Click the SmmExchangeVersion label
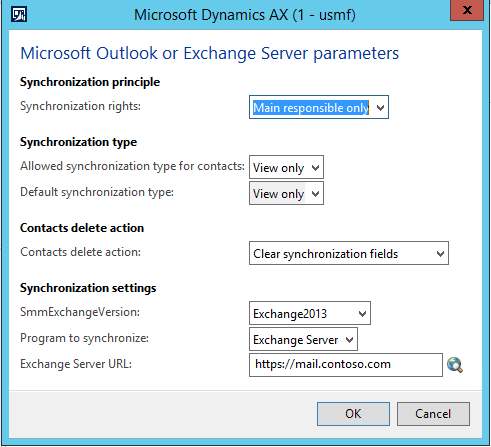 [x=80, y=312]
